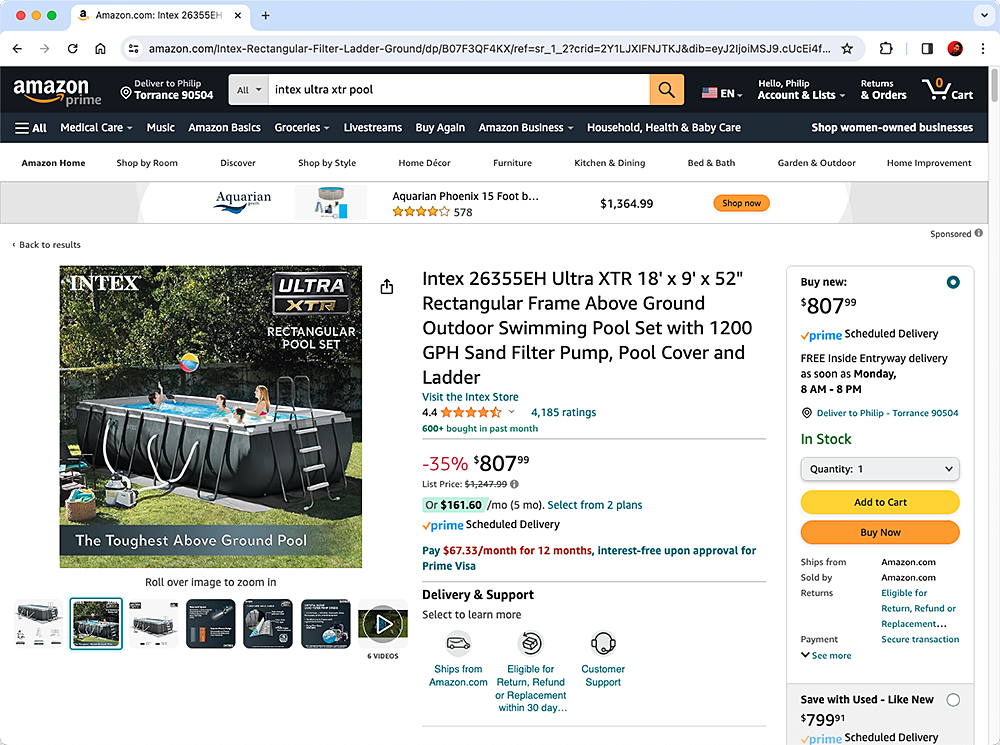This screenshot has width=1000, height=745.
Task: Expand the 4.4 star rating breakdown
Action: coord(510,411)
